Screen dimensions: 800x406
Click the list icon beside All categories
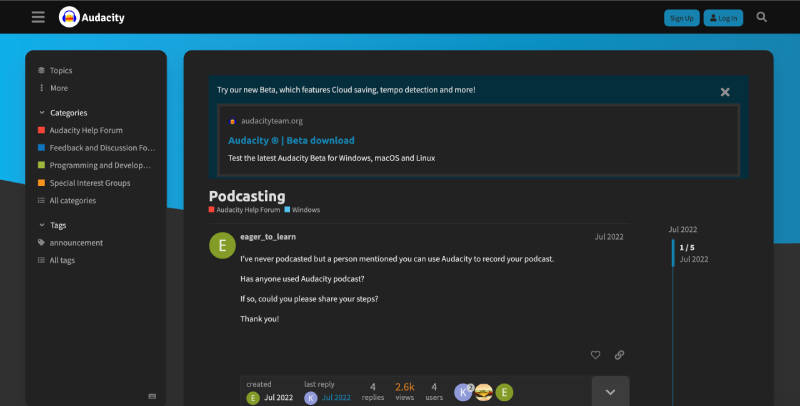(x=41, y=200)
